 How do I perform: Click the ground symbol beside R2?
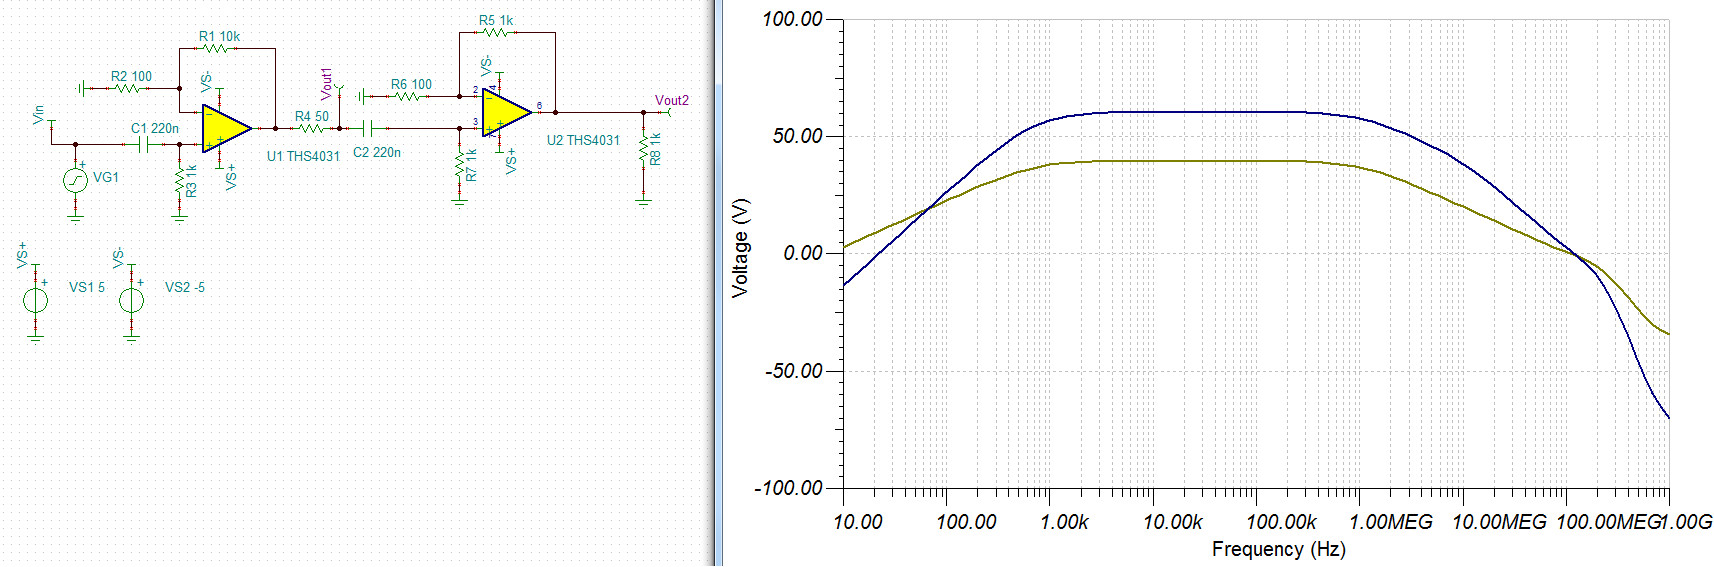(83, 88)
